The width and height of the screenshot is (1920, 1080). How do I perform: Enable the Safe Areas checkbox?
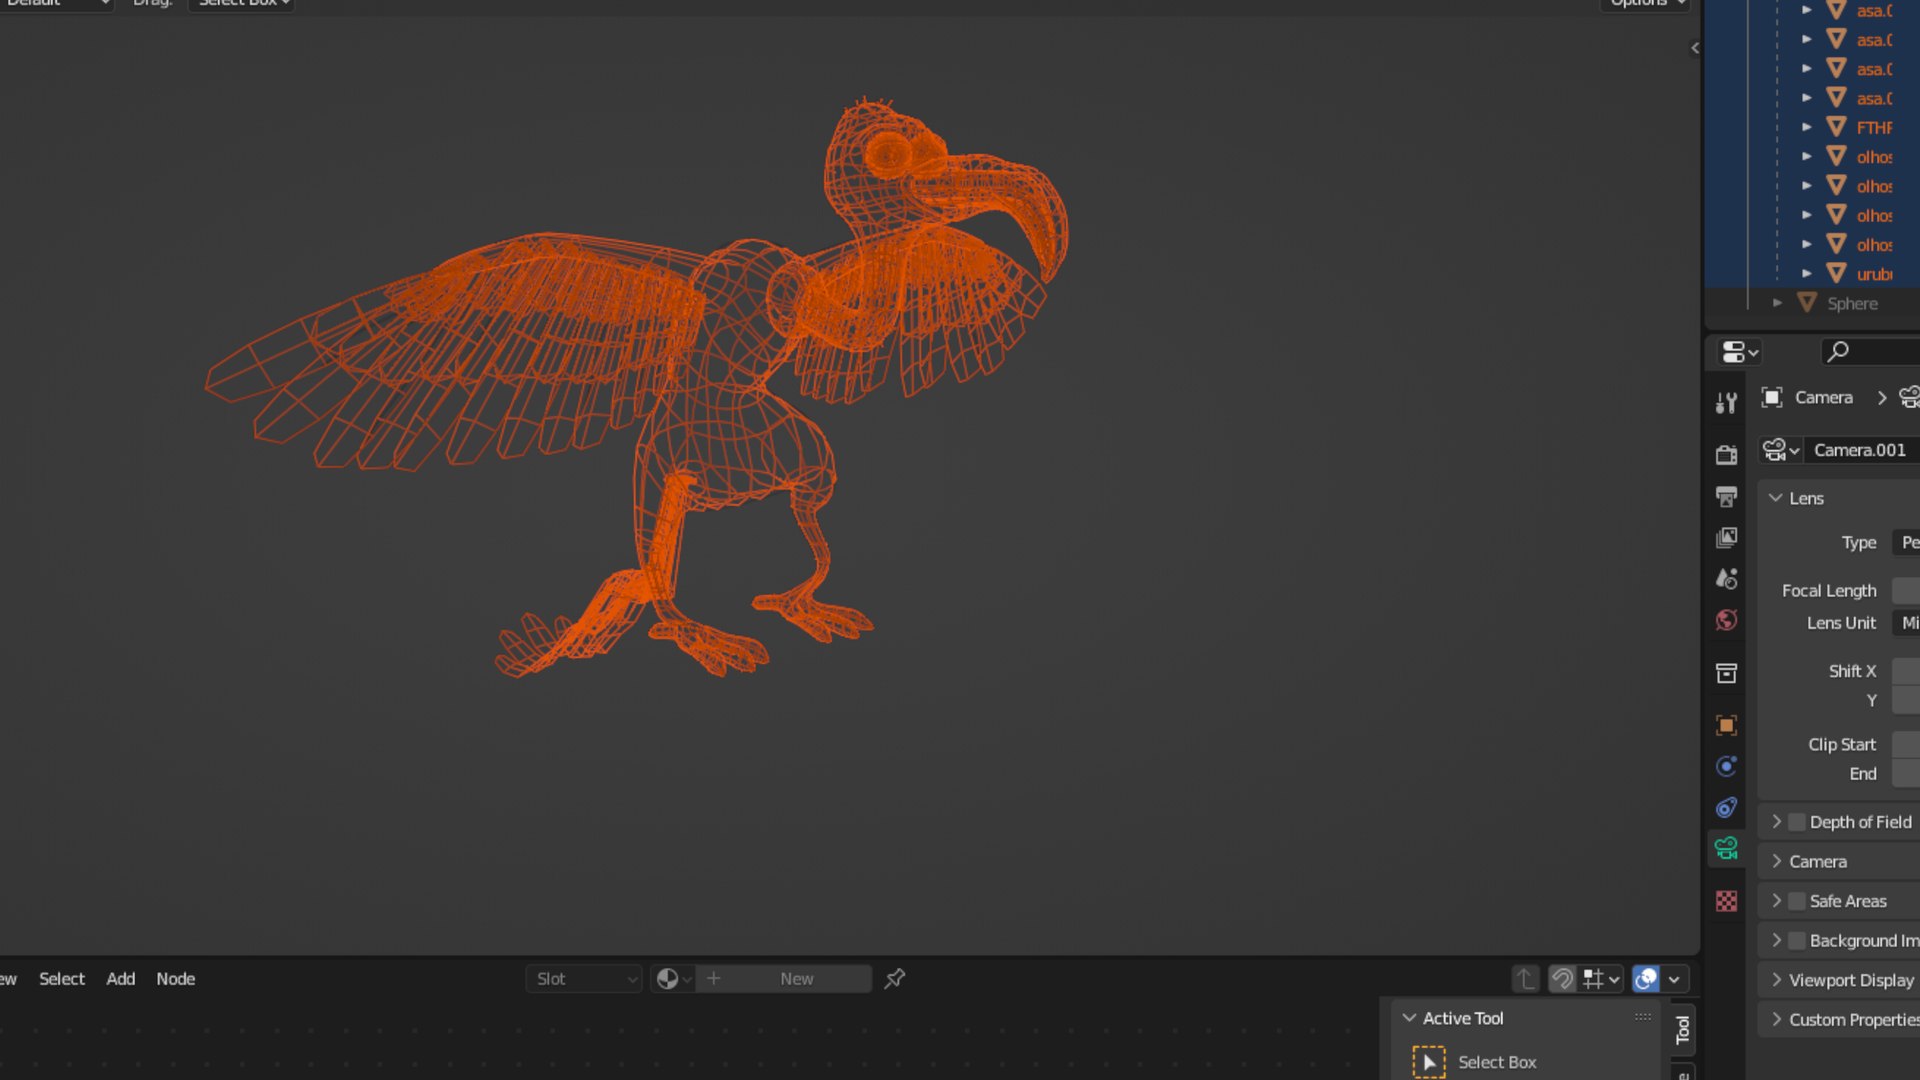(1797, 901)
